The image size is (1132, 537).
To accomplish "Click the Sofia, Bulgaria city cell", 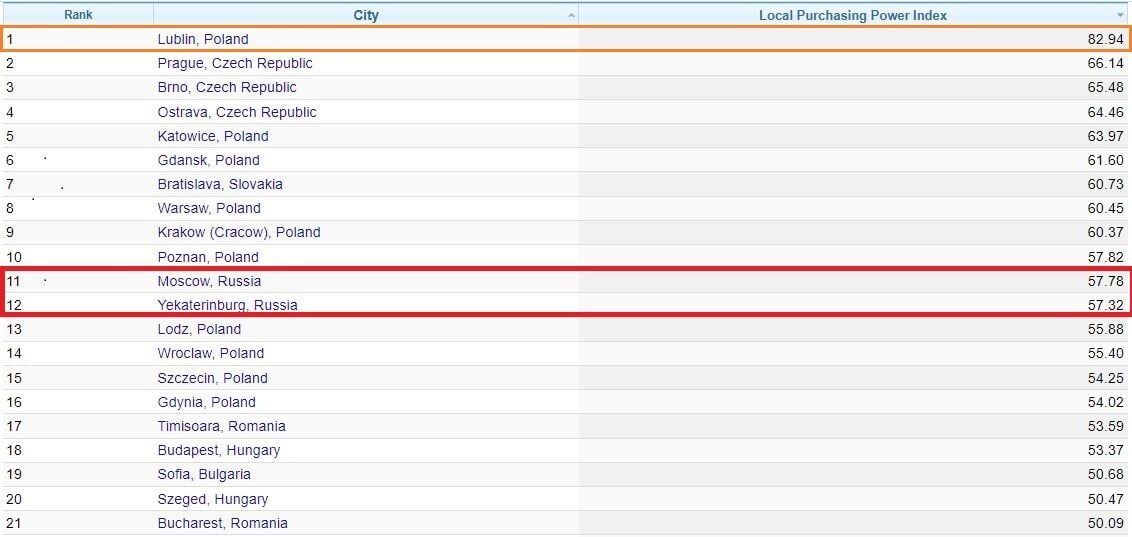I will tap(204, 474).
